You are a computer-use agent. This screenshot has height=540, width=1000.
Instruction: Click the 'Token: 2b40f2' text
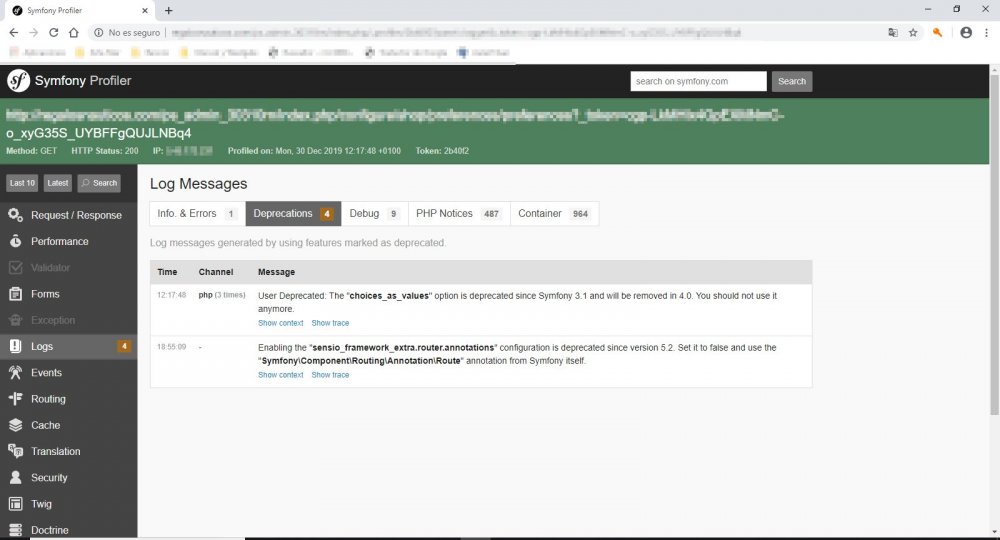tap(442, 151)
